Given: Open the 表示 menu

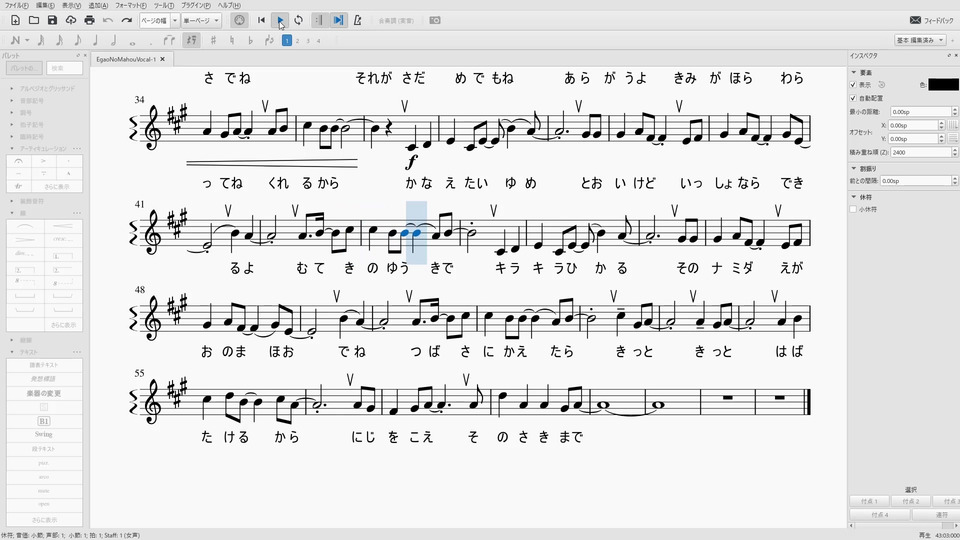Looking at the screenshot, I should coord(71,6).
